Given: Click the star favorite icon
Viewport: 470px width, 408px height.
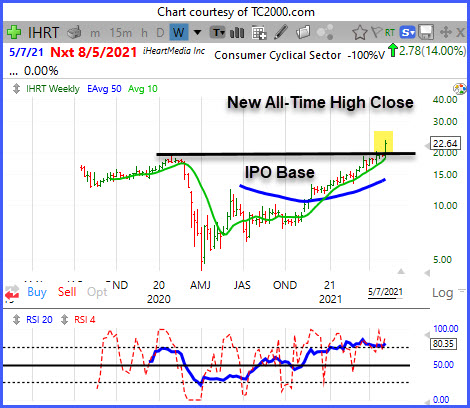Looking at the screenshot, I should (x=359, y=33).
